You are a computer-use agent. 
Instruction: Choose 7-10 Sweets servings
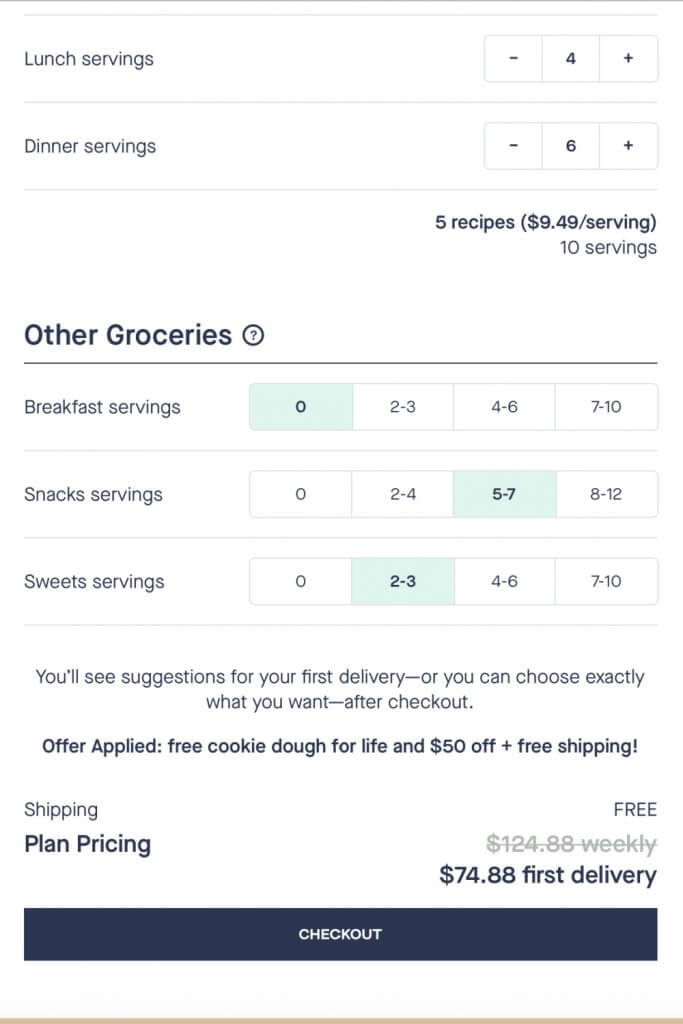tap(606, 581)
